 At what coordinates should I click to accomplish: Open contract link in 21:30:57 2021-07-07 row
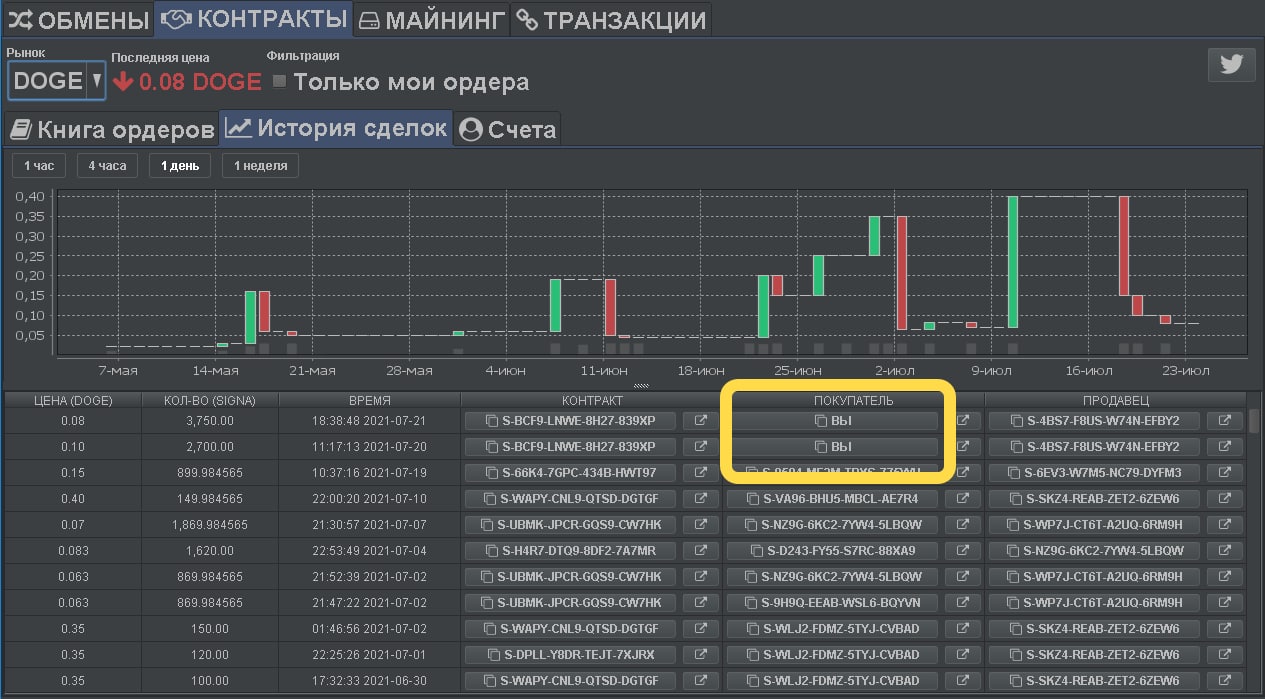coord(700,525)
